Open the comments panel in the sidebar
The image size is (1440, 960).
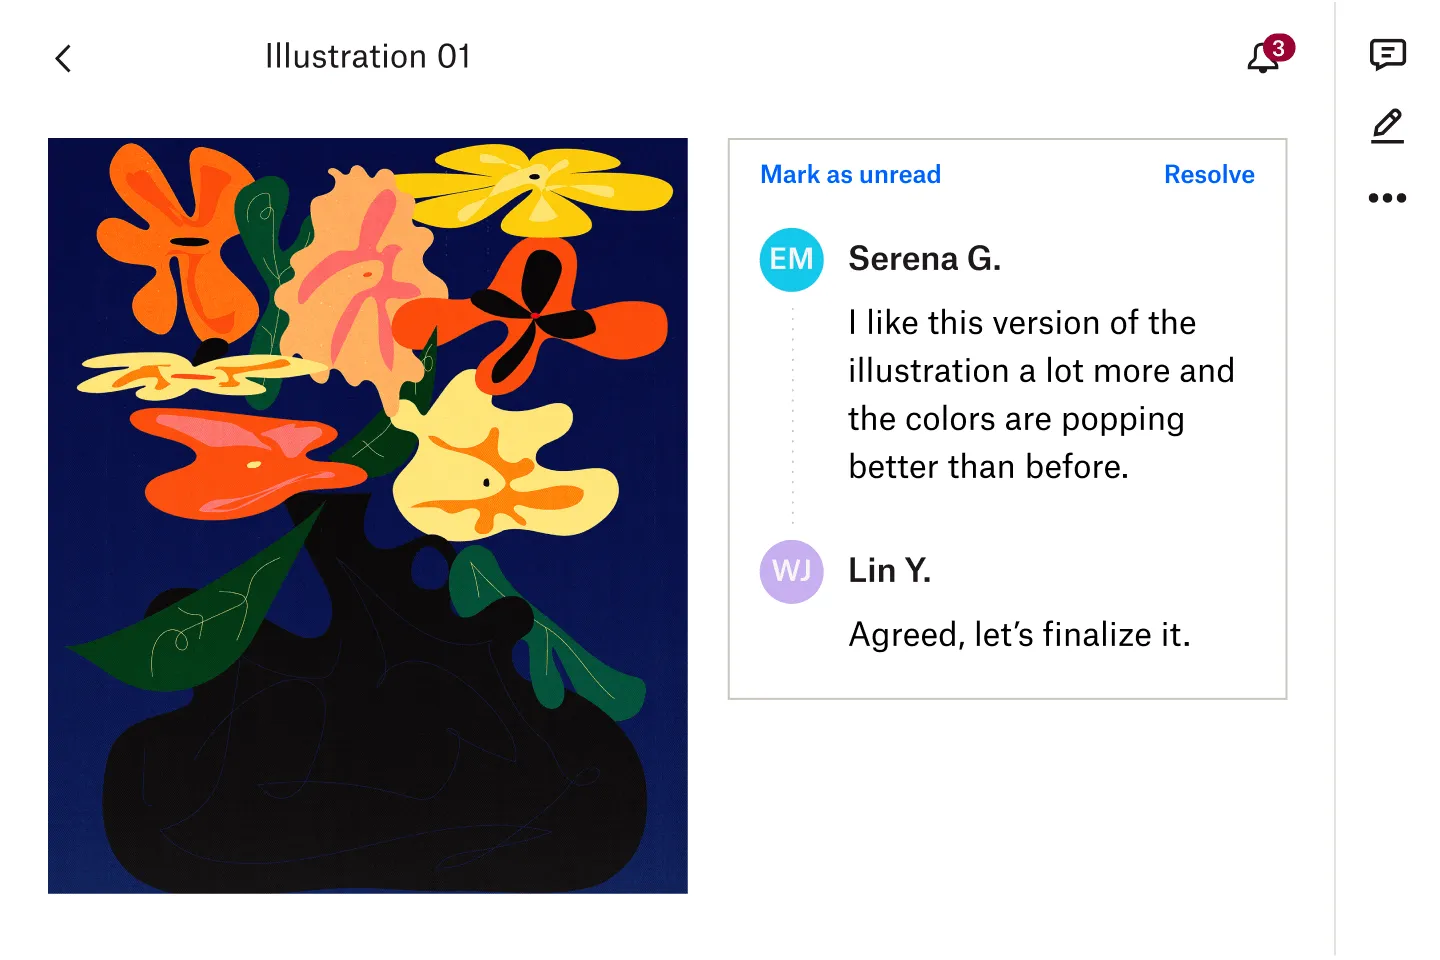[1387, 55]
